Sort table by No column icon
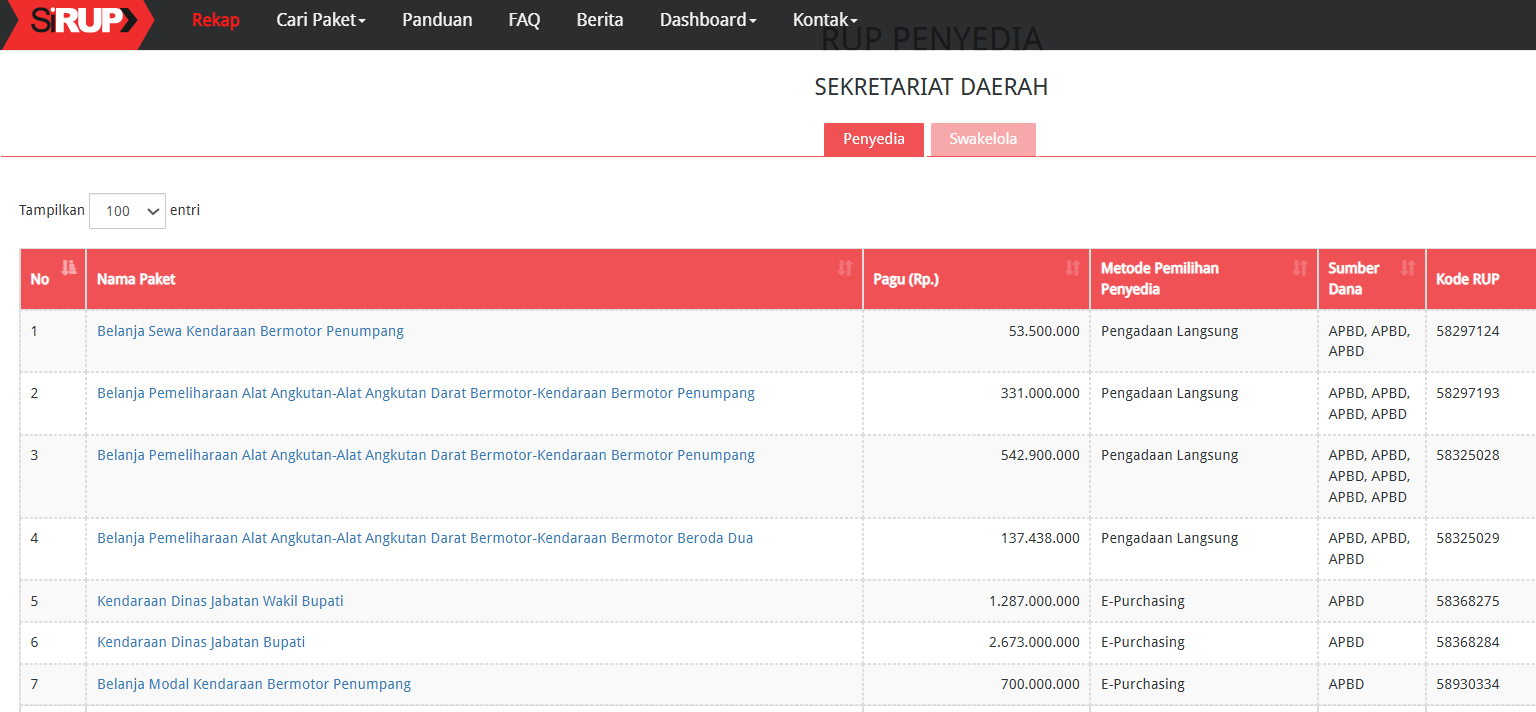Screen dimensions: 1536x712 tap(68, 267)
